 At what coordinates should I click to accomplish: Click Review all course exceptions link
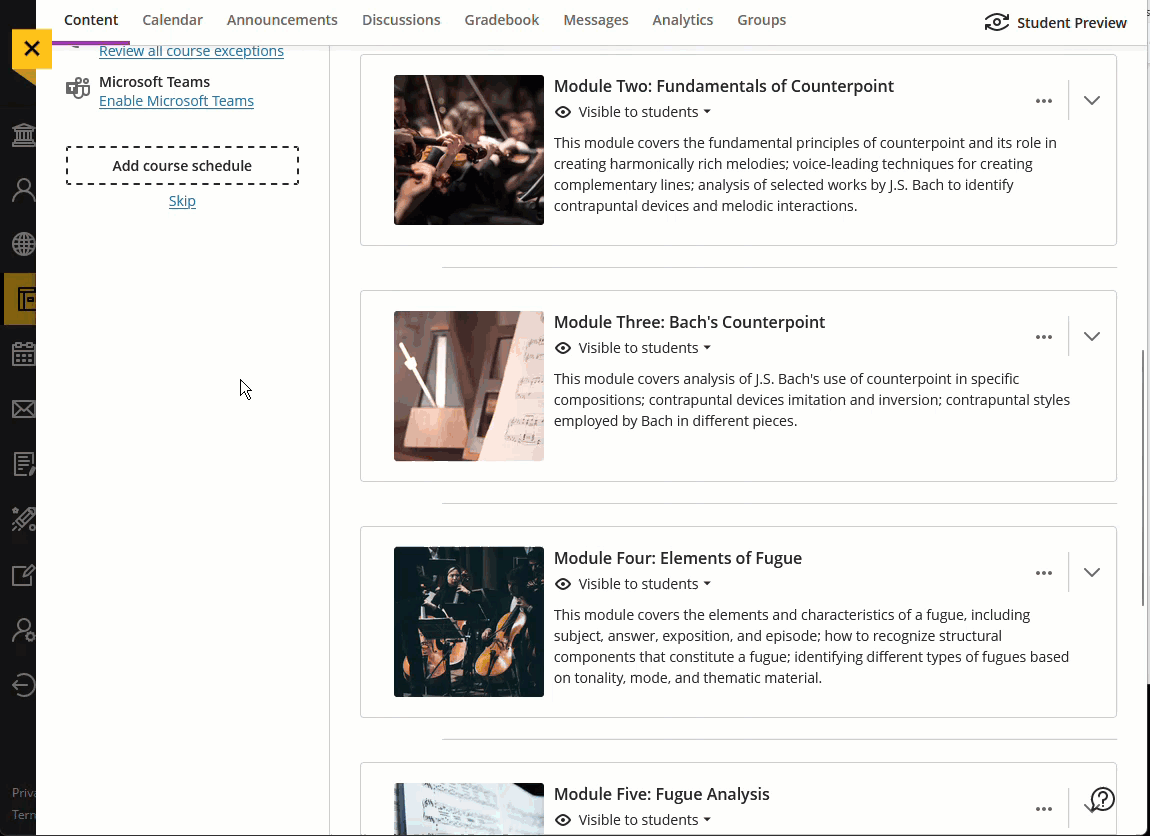point(191,51)
